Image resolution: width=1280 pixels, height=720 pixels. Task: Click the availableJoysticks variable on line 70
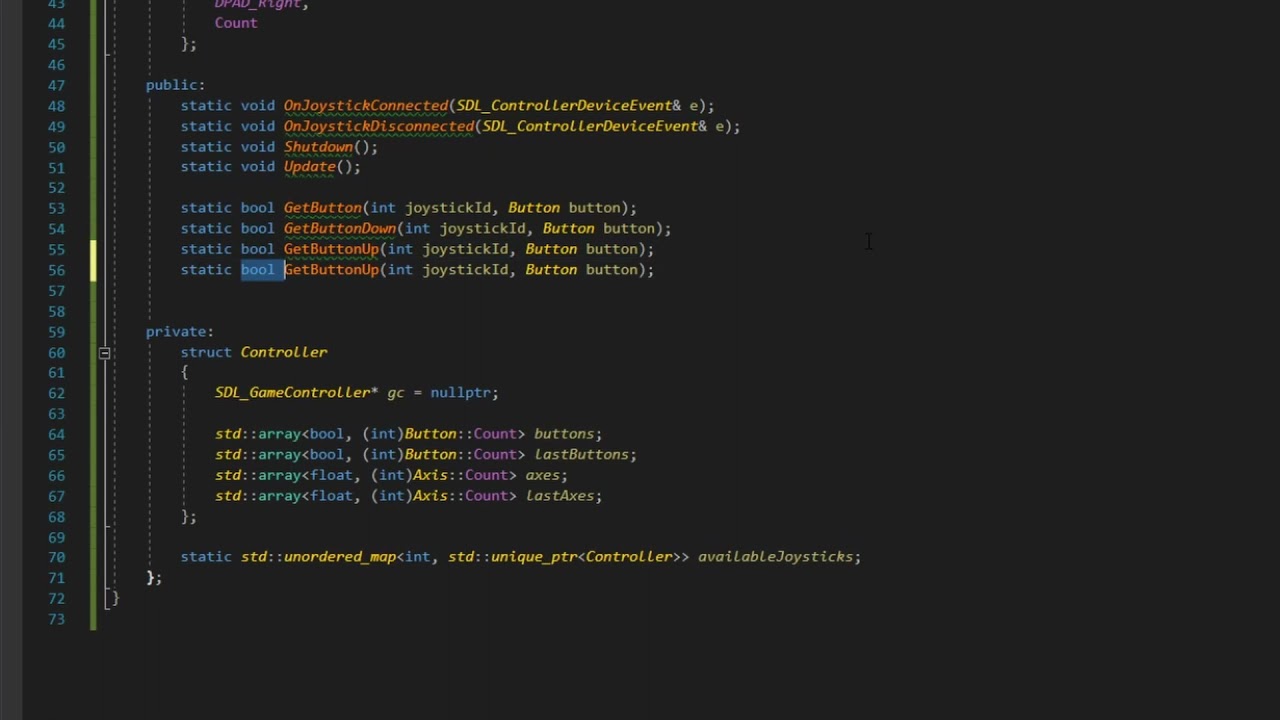coord(775,557)
